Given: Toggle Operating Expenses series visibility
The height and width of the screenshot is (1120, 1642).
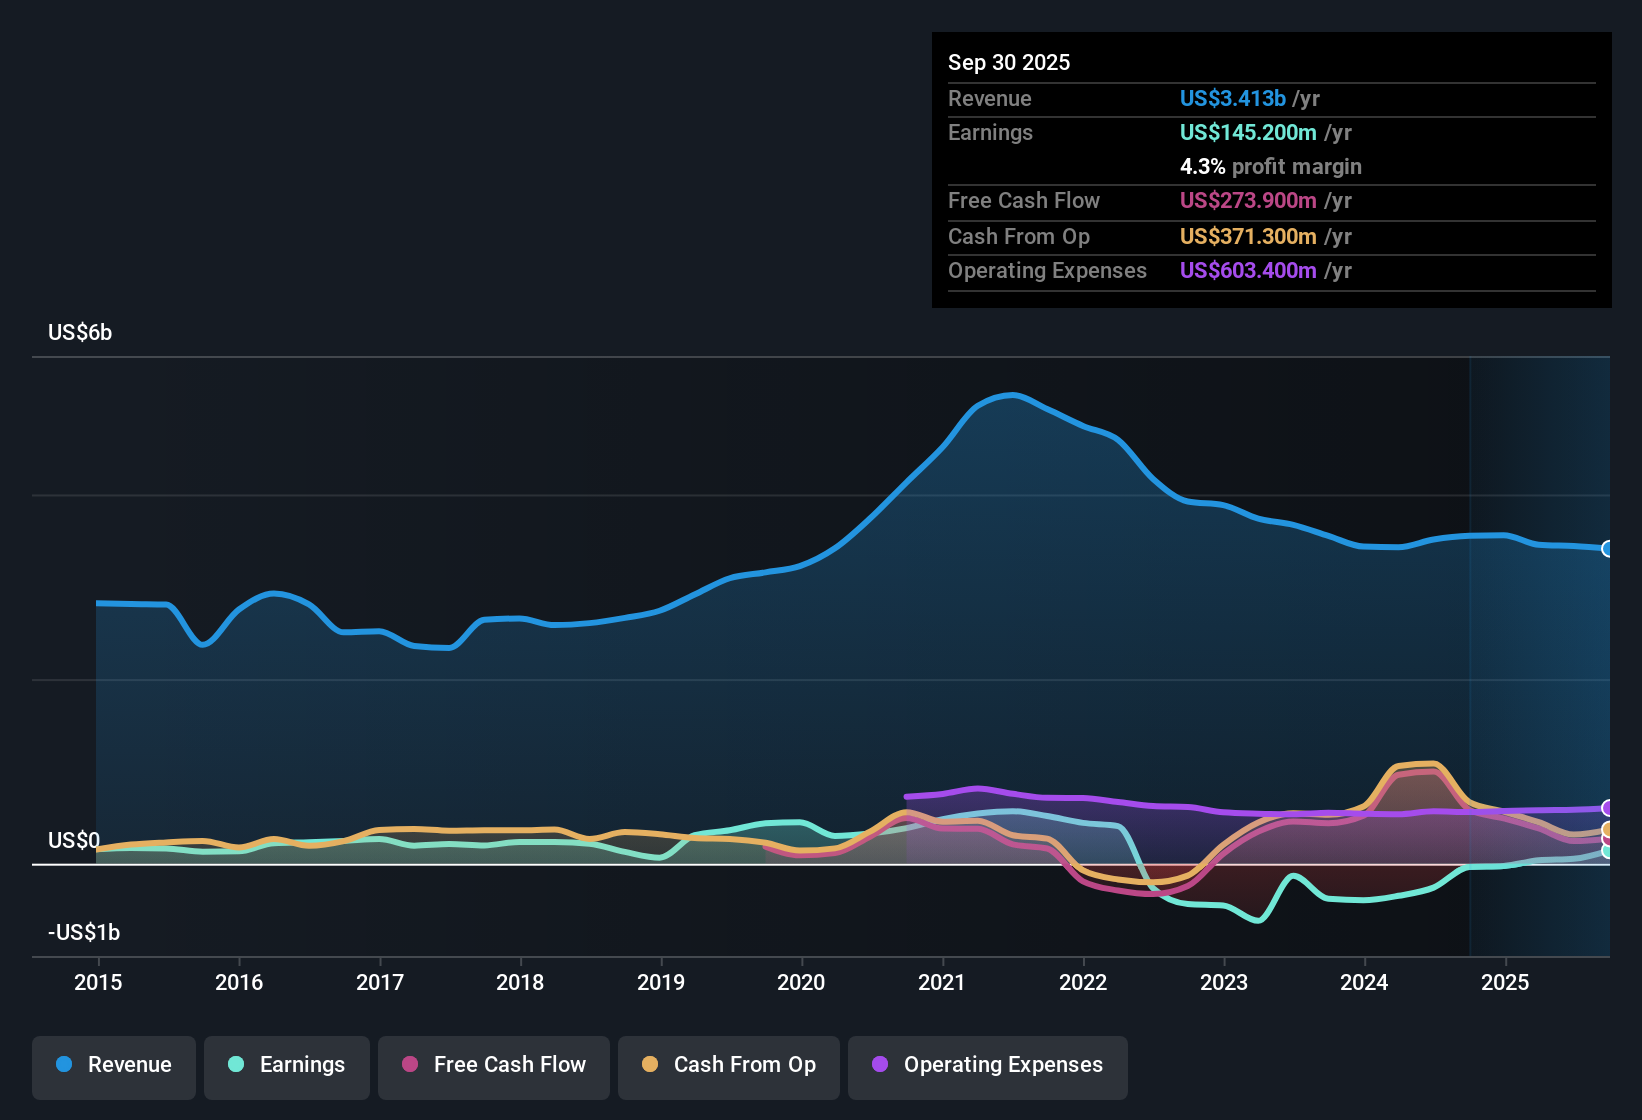Looking at the screenshot, I should click(987, 1065).
